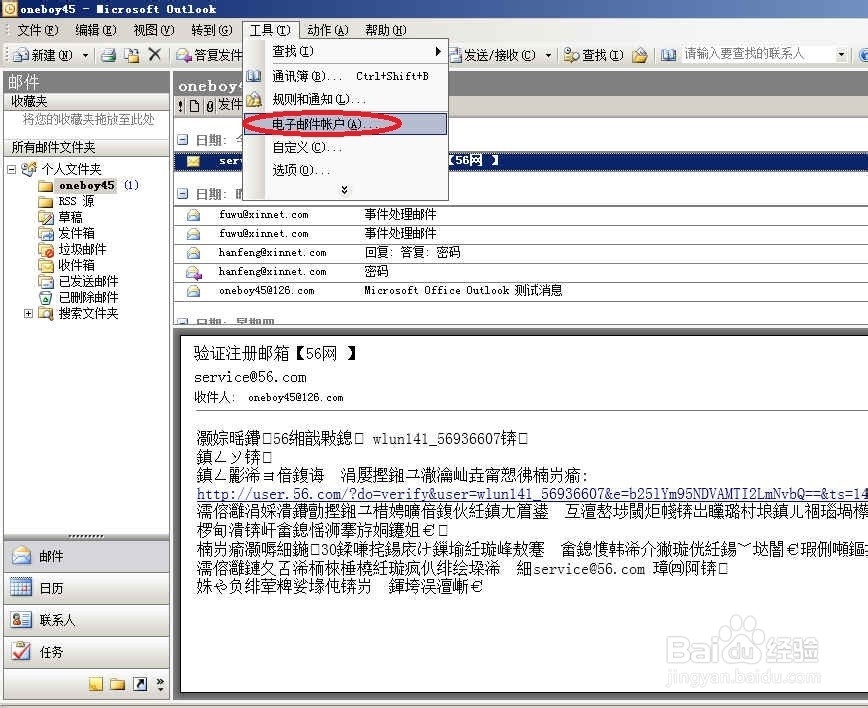Viewport: 868px width, 708px height.
Task: Select 电子邮件帐户 in Tools menu
Action: [x=345, y=124]
